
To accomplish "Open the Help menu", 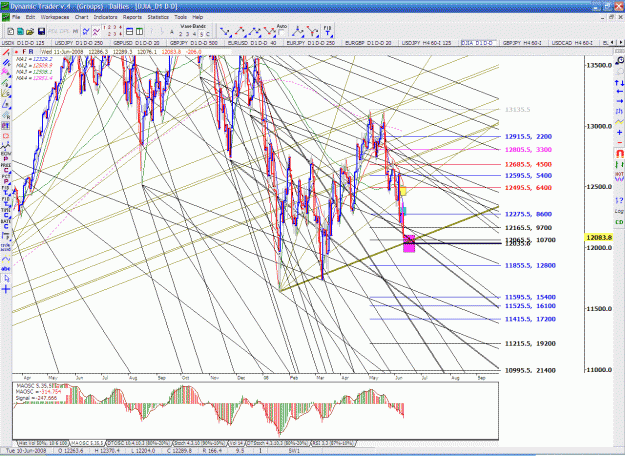I will pos(198,17).
